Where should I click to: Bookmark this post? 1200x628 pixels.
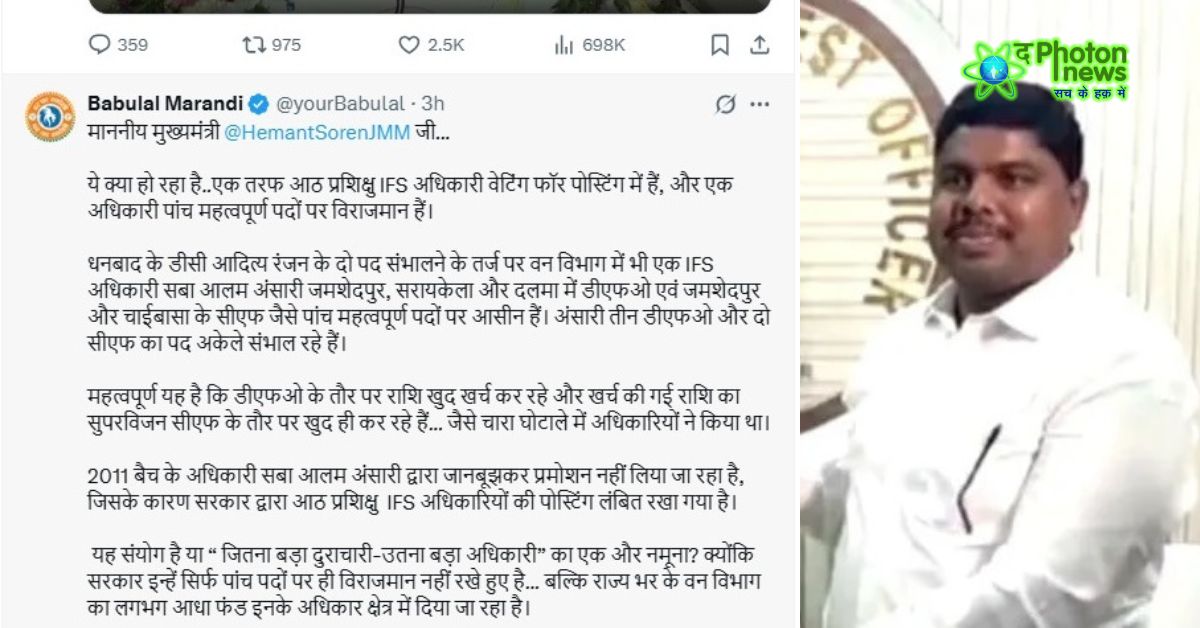[719, 44]
